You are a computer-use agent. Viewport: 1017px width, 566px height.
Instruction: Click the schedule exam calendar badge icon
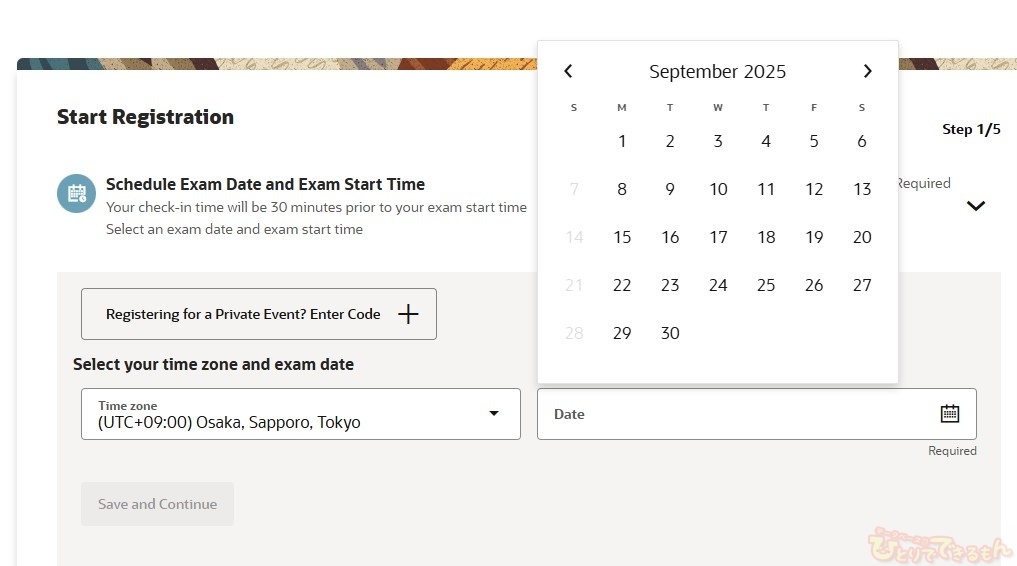(77, 193)
